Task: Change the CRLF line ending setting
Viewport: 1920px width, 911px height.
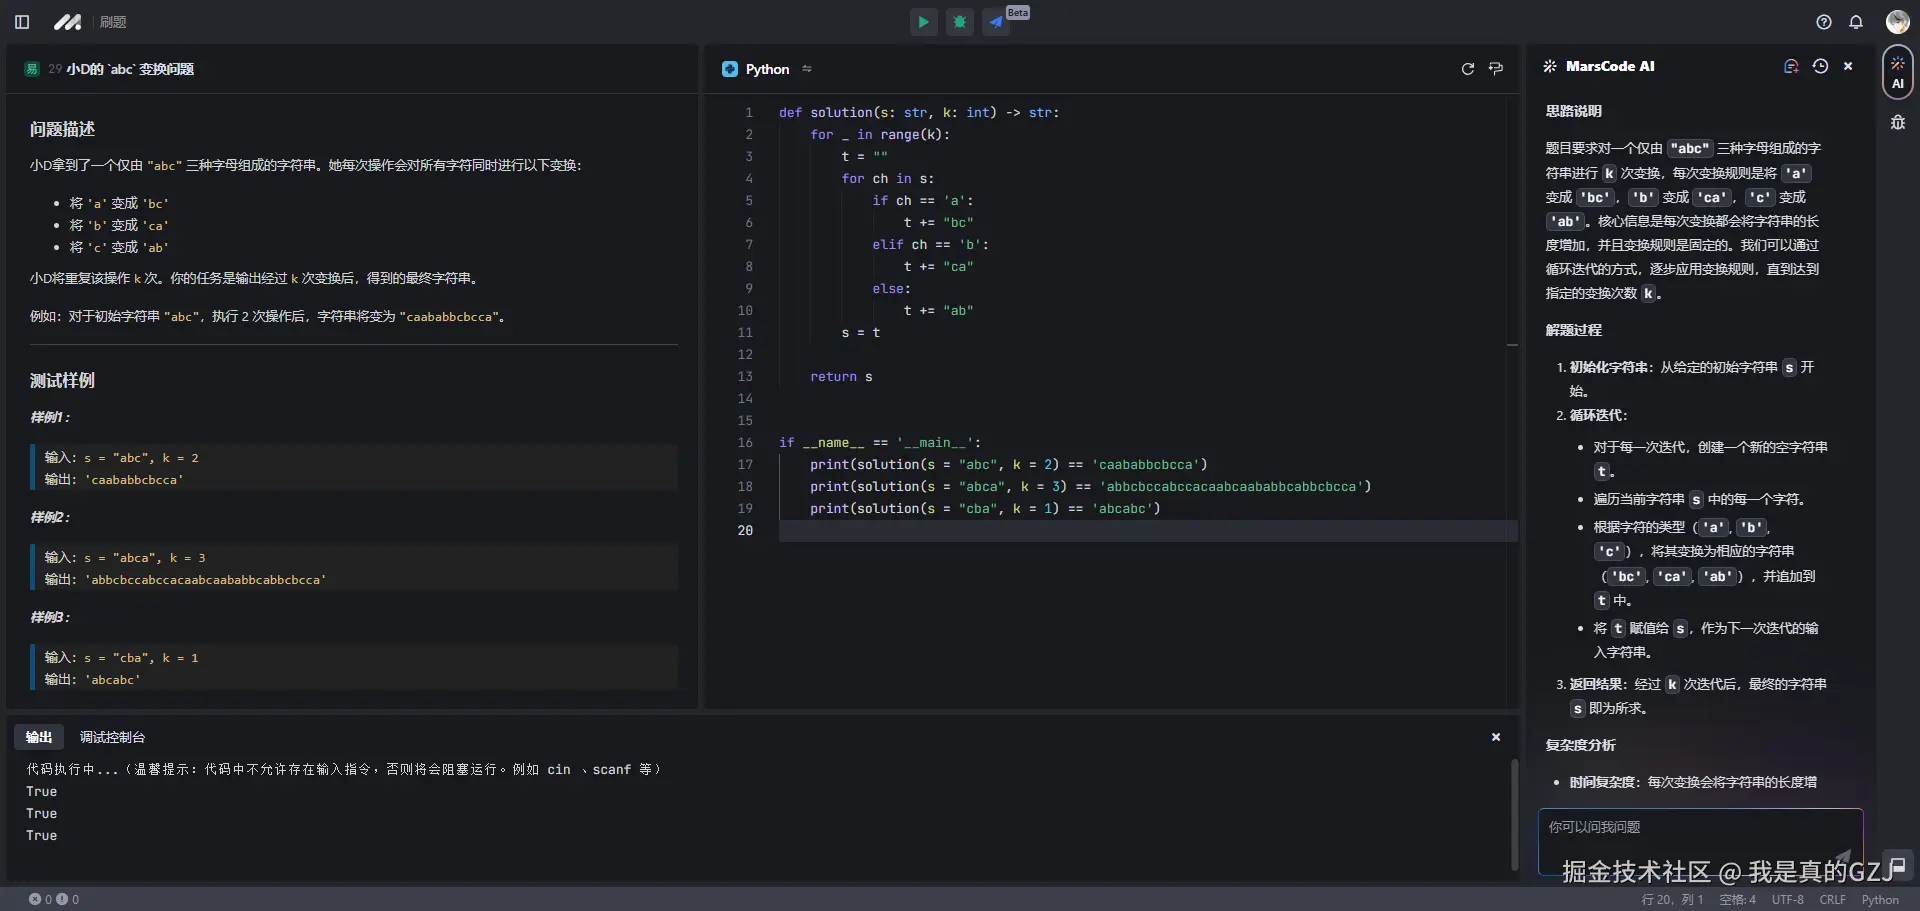Action: click(x=1832, y=900)
